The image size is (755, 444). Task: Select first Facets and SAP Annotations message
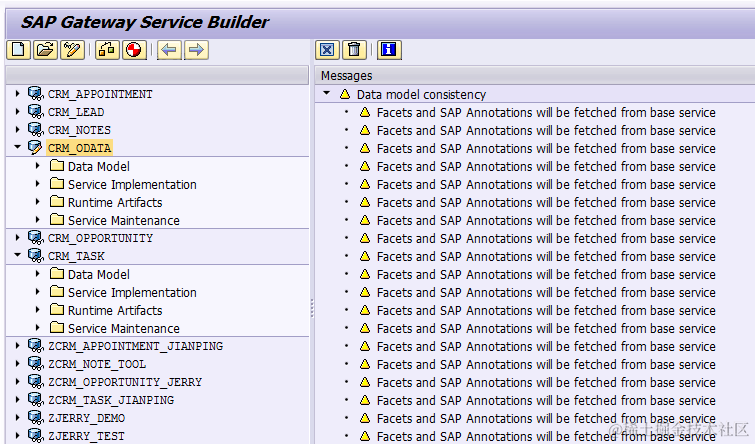[x=546, y=112]
